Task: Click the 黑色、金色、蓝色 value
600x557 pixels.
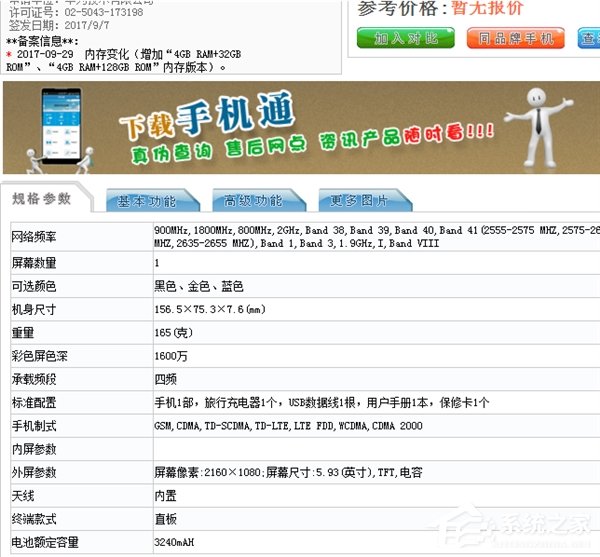Action: click(x=199, y=286)
